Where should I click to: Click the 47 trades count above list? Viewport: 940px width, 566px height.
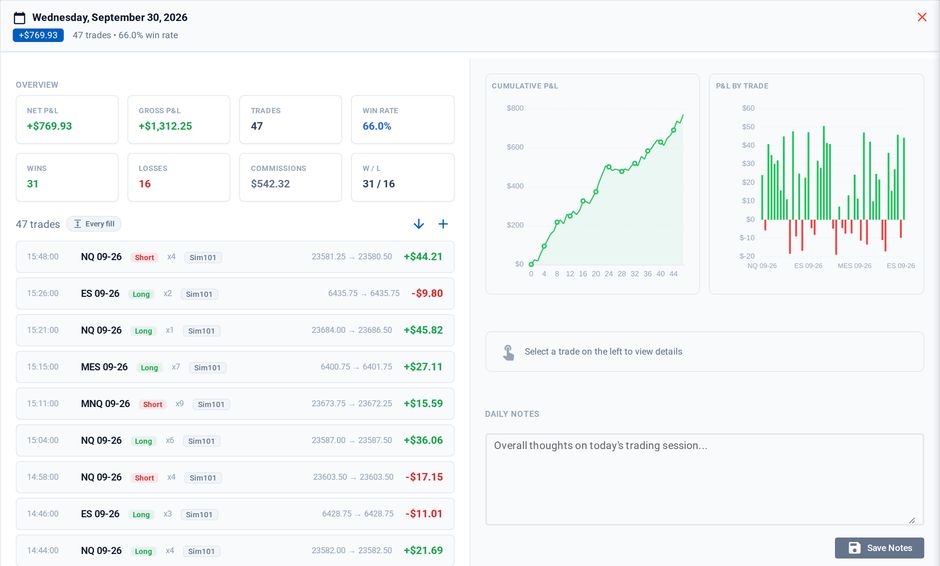coord(38,224)
